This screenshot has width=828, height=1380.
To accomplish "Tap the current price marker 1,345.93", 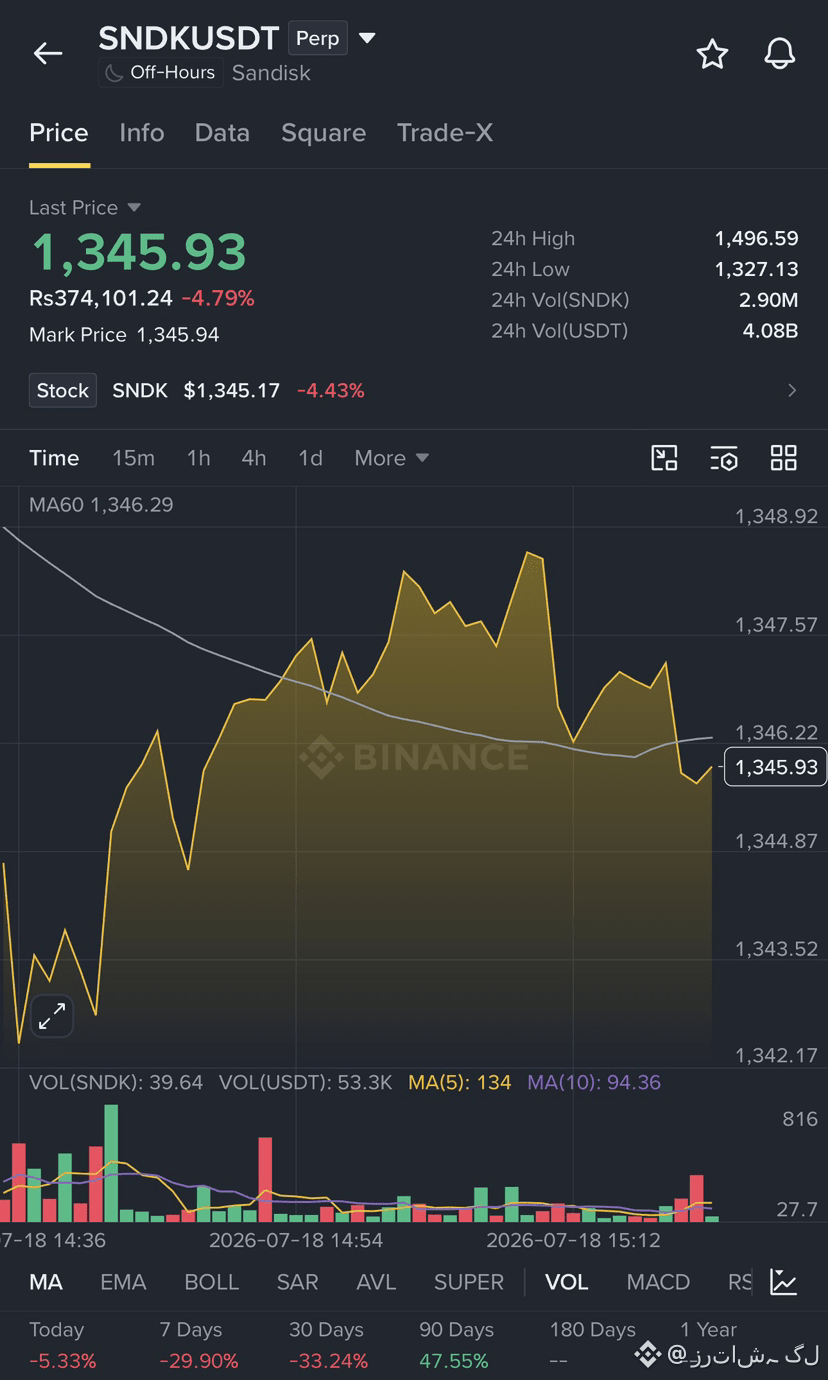I will point(776,767).
